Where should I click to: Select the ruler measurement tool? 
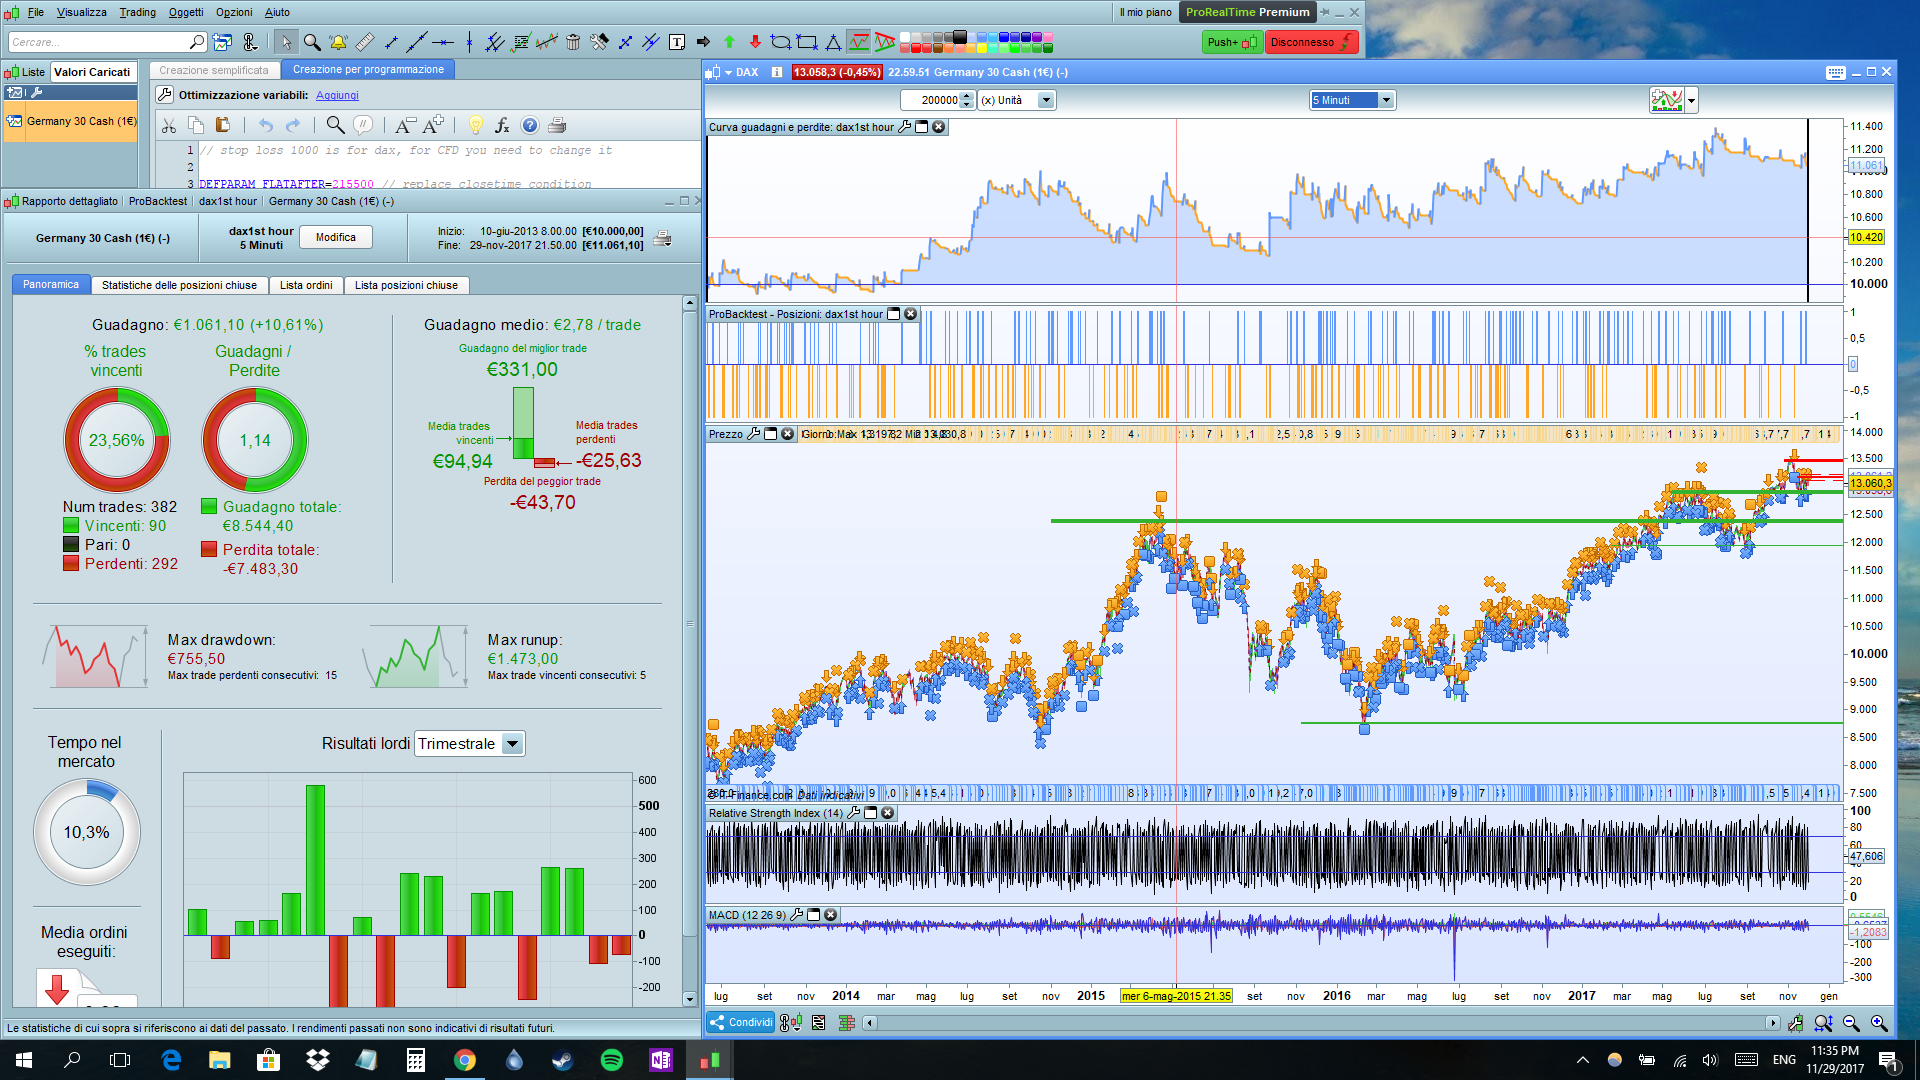[x=365, y=42]
